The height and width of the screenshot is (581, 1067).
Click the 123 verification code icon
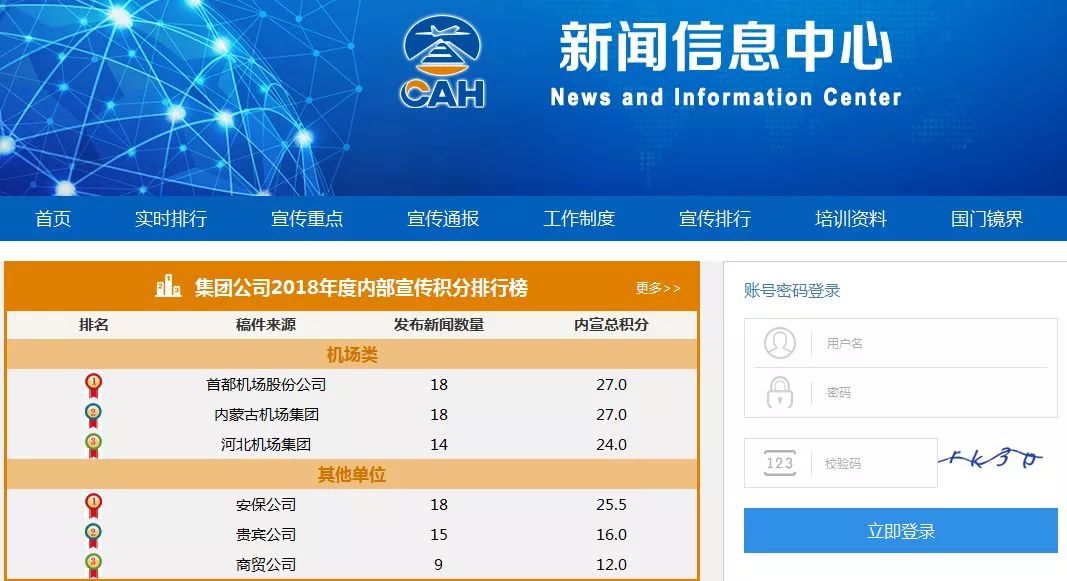(x=779, y=463)
